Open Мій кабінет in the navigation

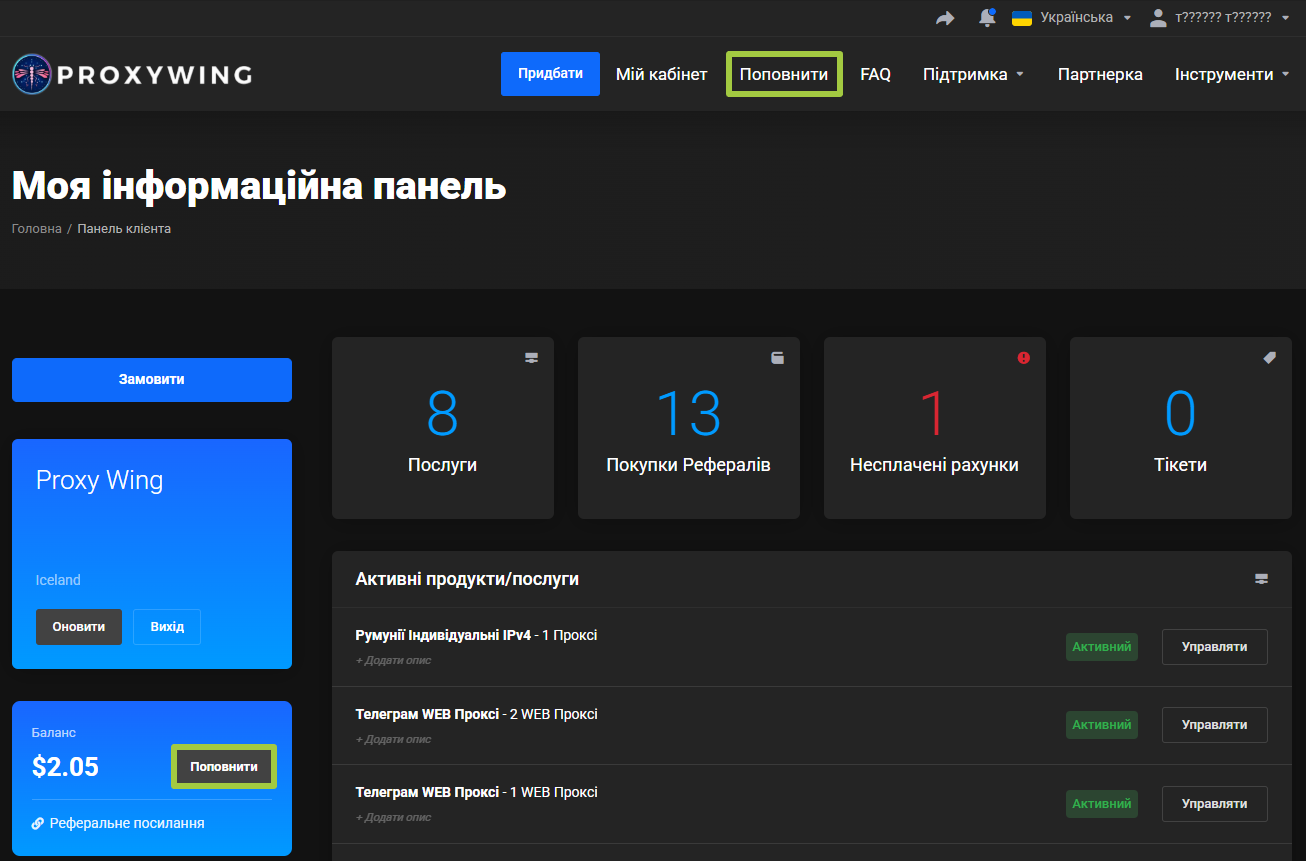(662, 74)
